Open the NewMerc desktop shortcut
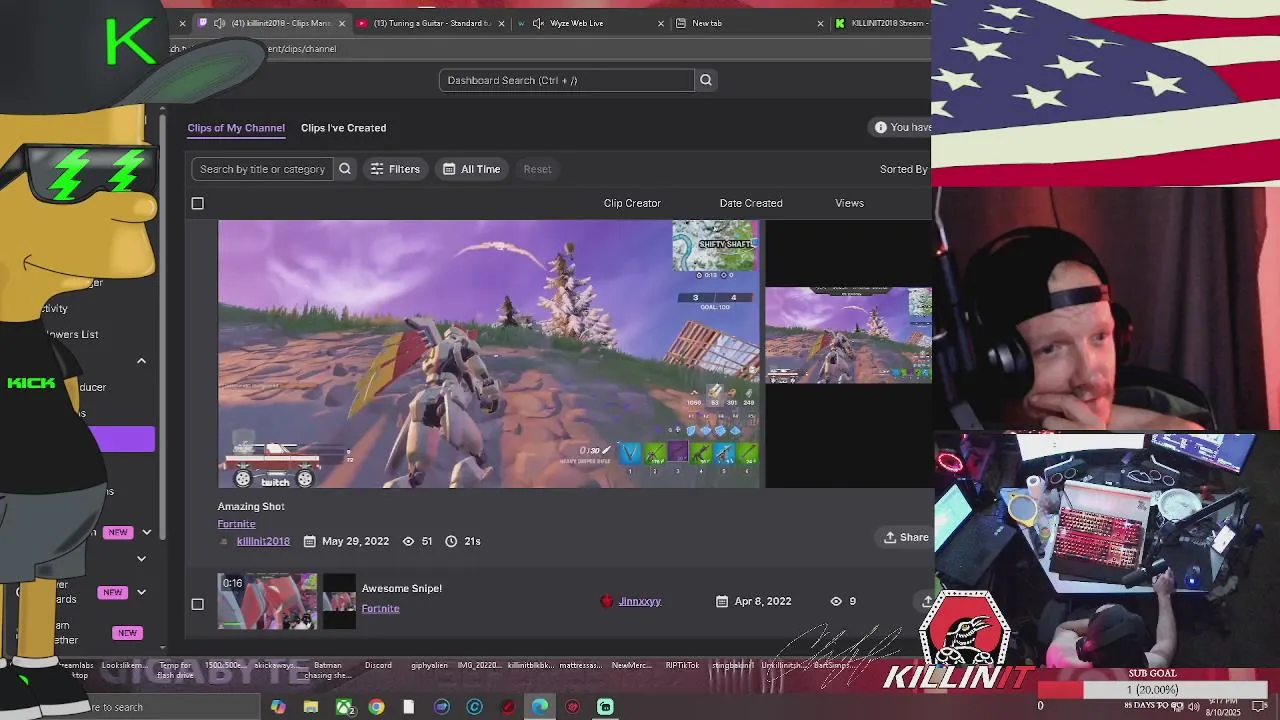The width and height of the screenshot is (1280, 720). tap(632, 666)
